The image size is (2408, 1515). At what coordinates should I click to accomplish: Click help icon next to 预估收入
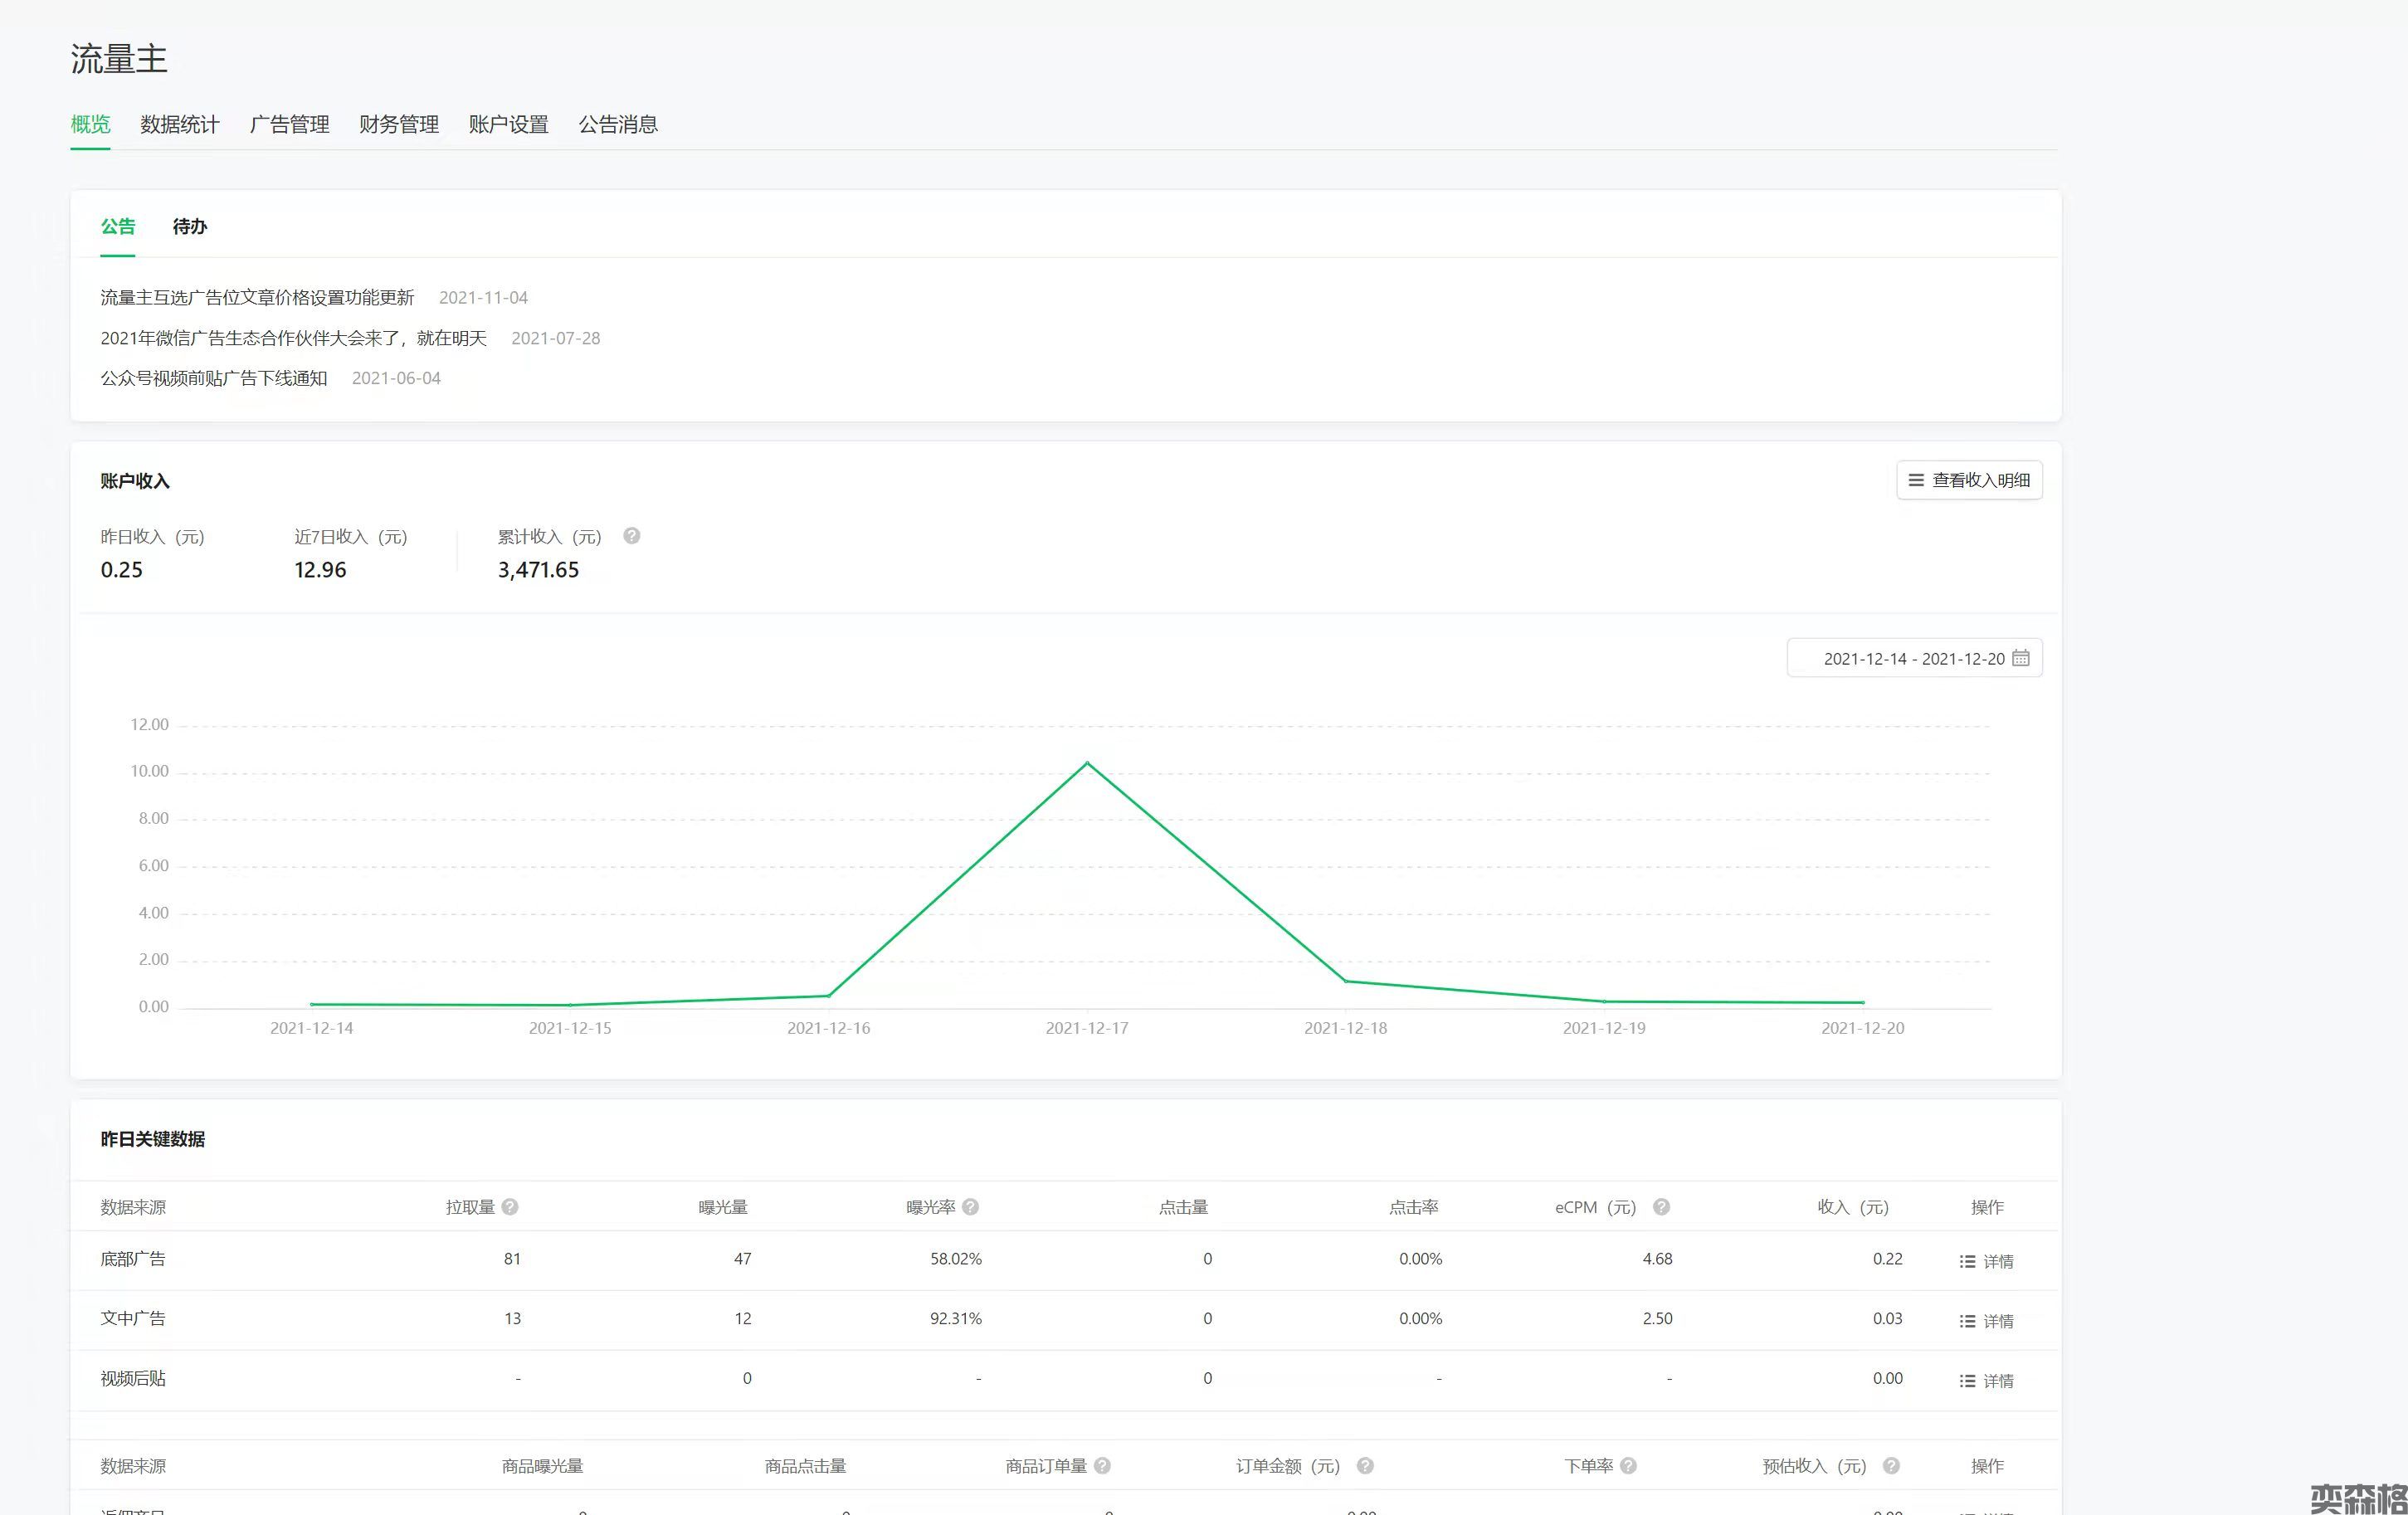click(x=1891, y=1466)
